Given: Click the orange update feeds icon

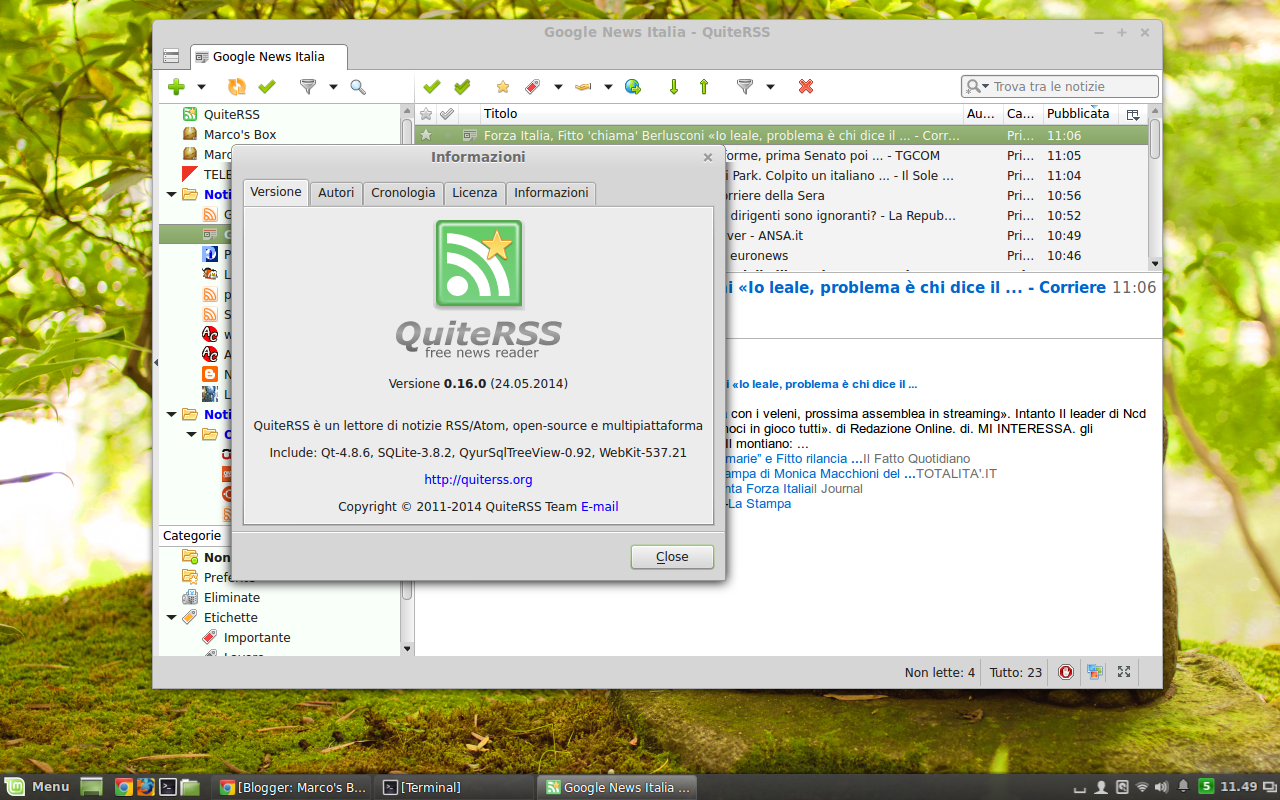Looking at the screenshot, I should coord(237,87).
